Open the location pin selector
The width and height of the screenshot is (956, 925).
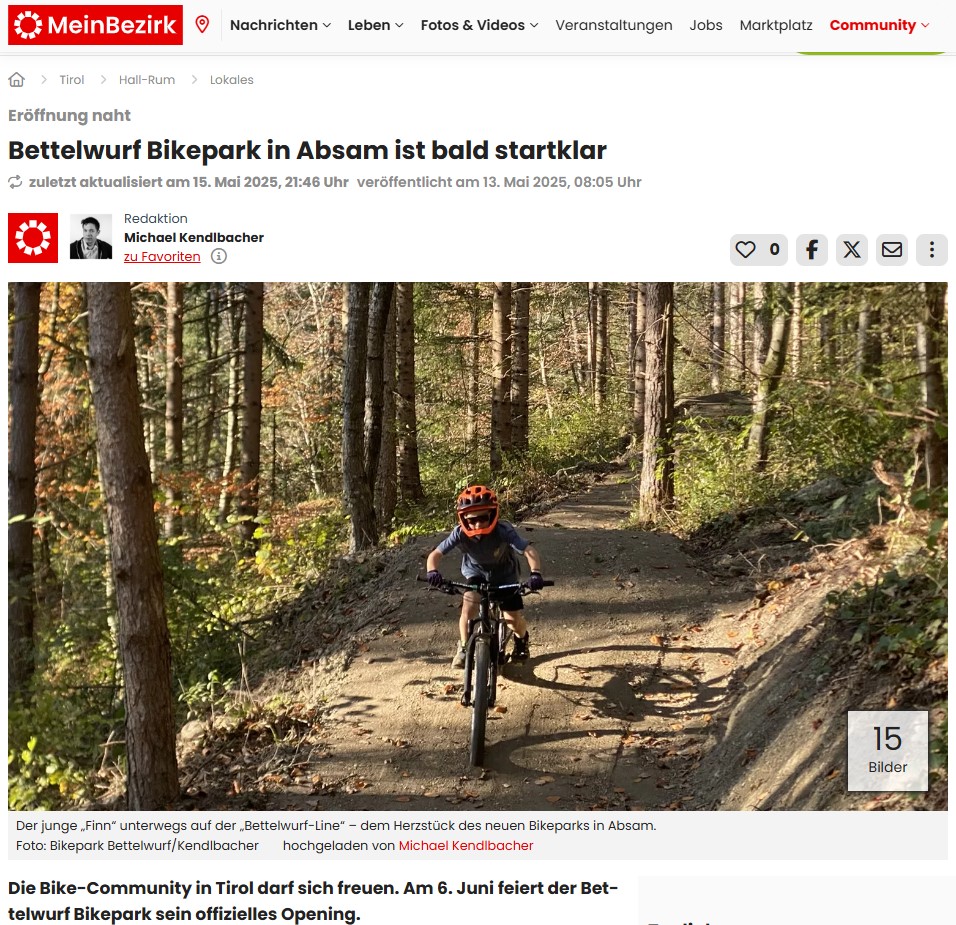(202, 25)
